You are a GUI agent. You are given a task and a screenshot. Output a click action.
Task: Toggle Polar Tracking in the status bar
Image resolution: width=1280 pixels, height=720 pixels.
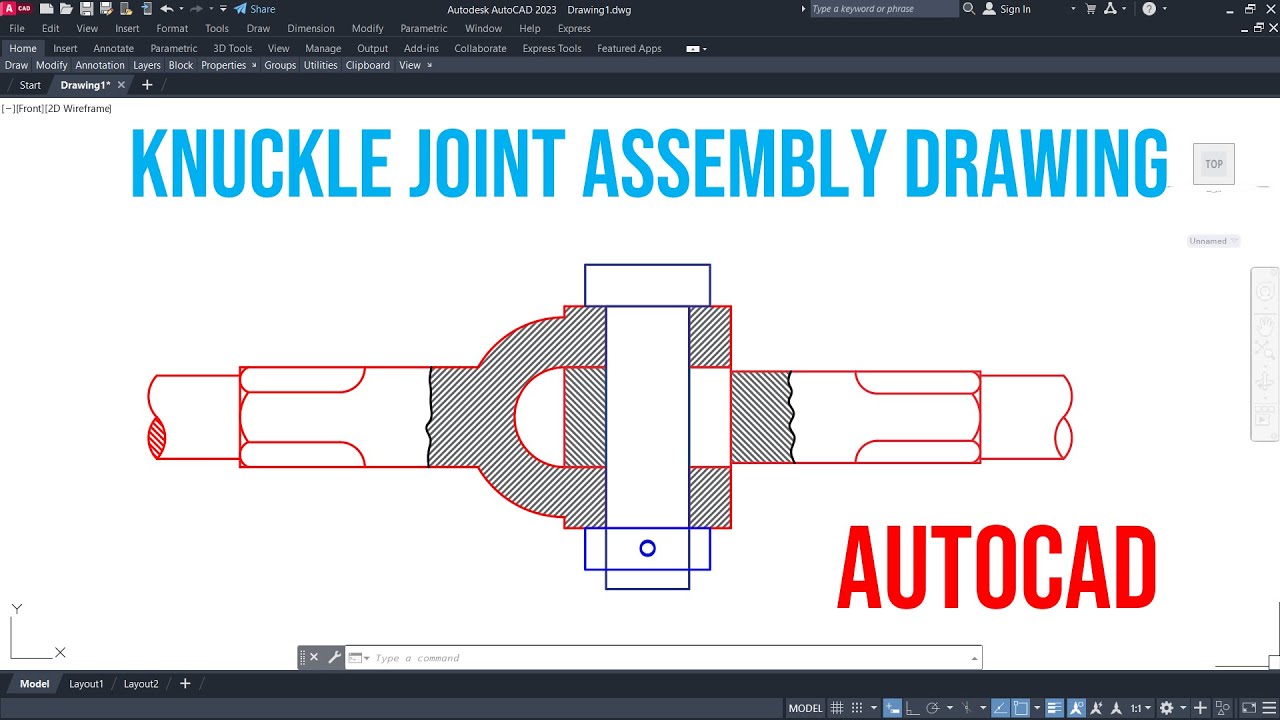932,708
